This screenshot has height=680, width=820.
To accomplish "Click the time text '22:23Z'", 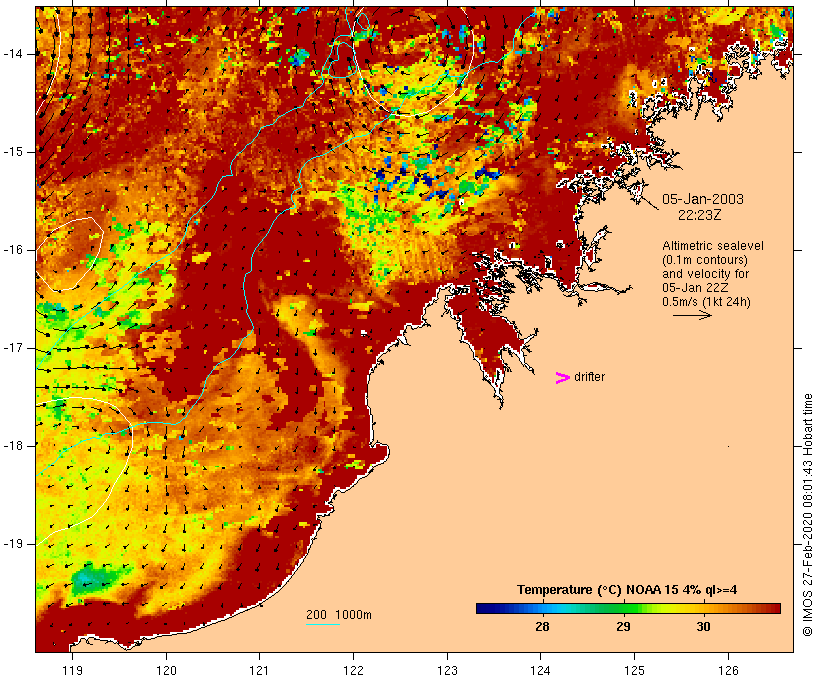I will pyautogui.click(x=700, y=215).
